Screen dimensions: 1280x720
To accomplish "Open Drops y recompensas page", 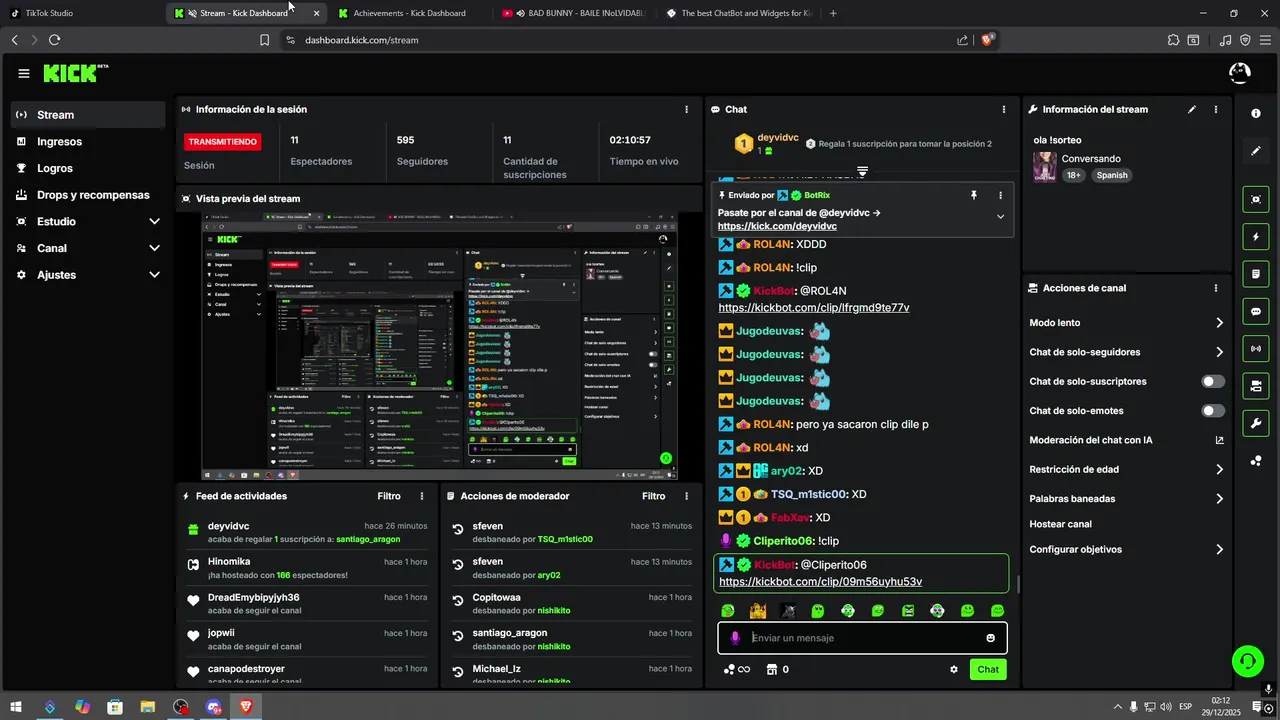I will click(x=88, y=195).
